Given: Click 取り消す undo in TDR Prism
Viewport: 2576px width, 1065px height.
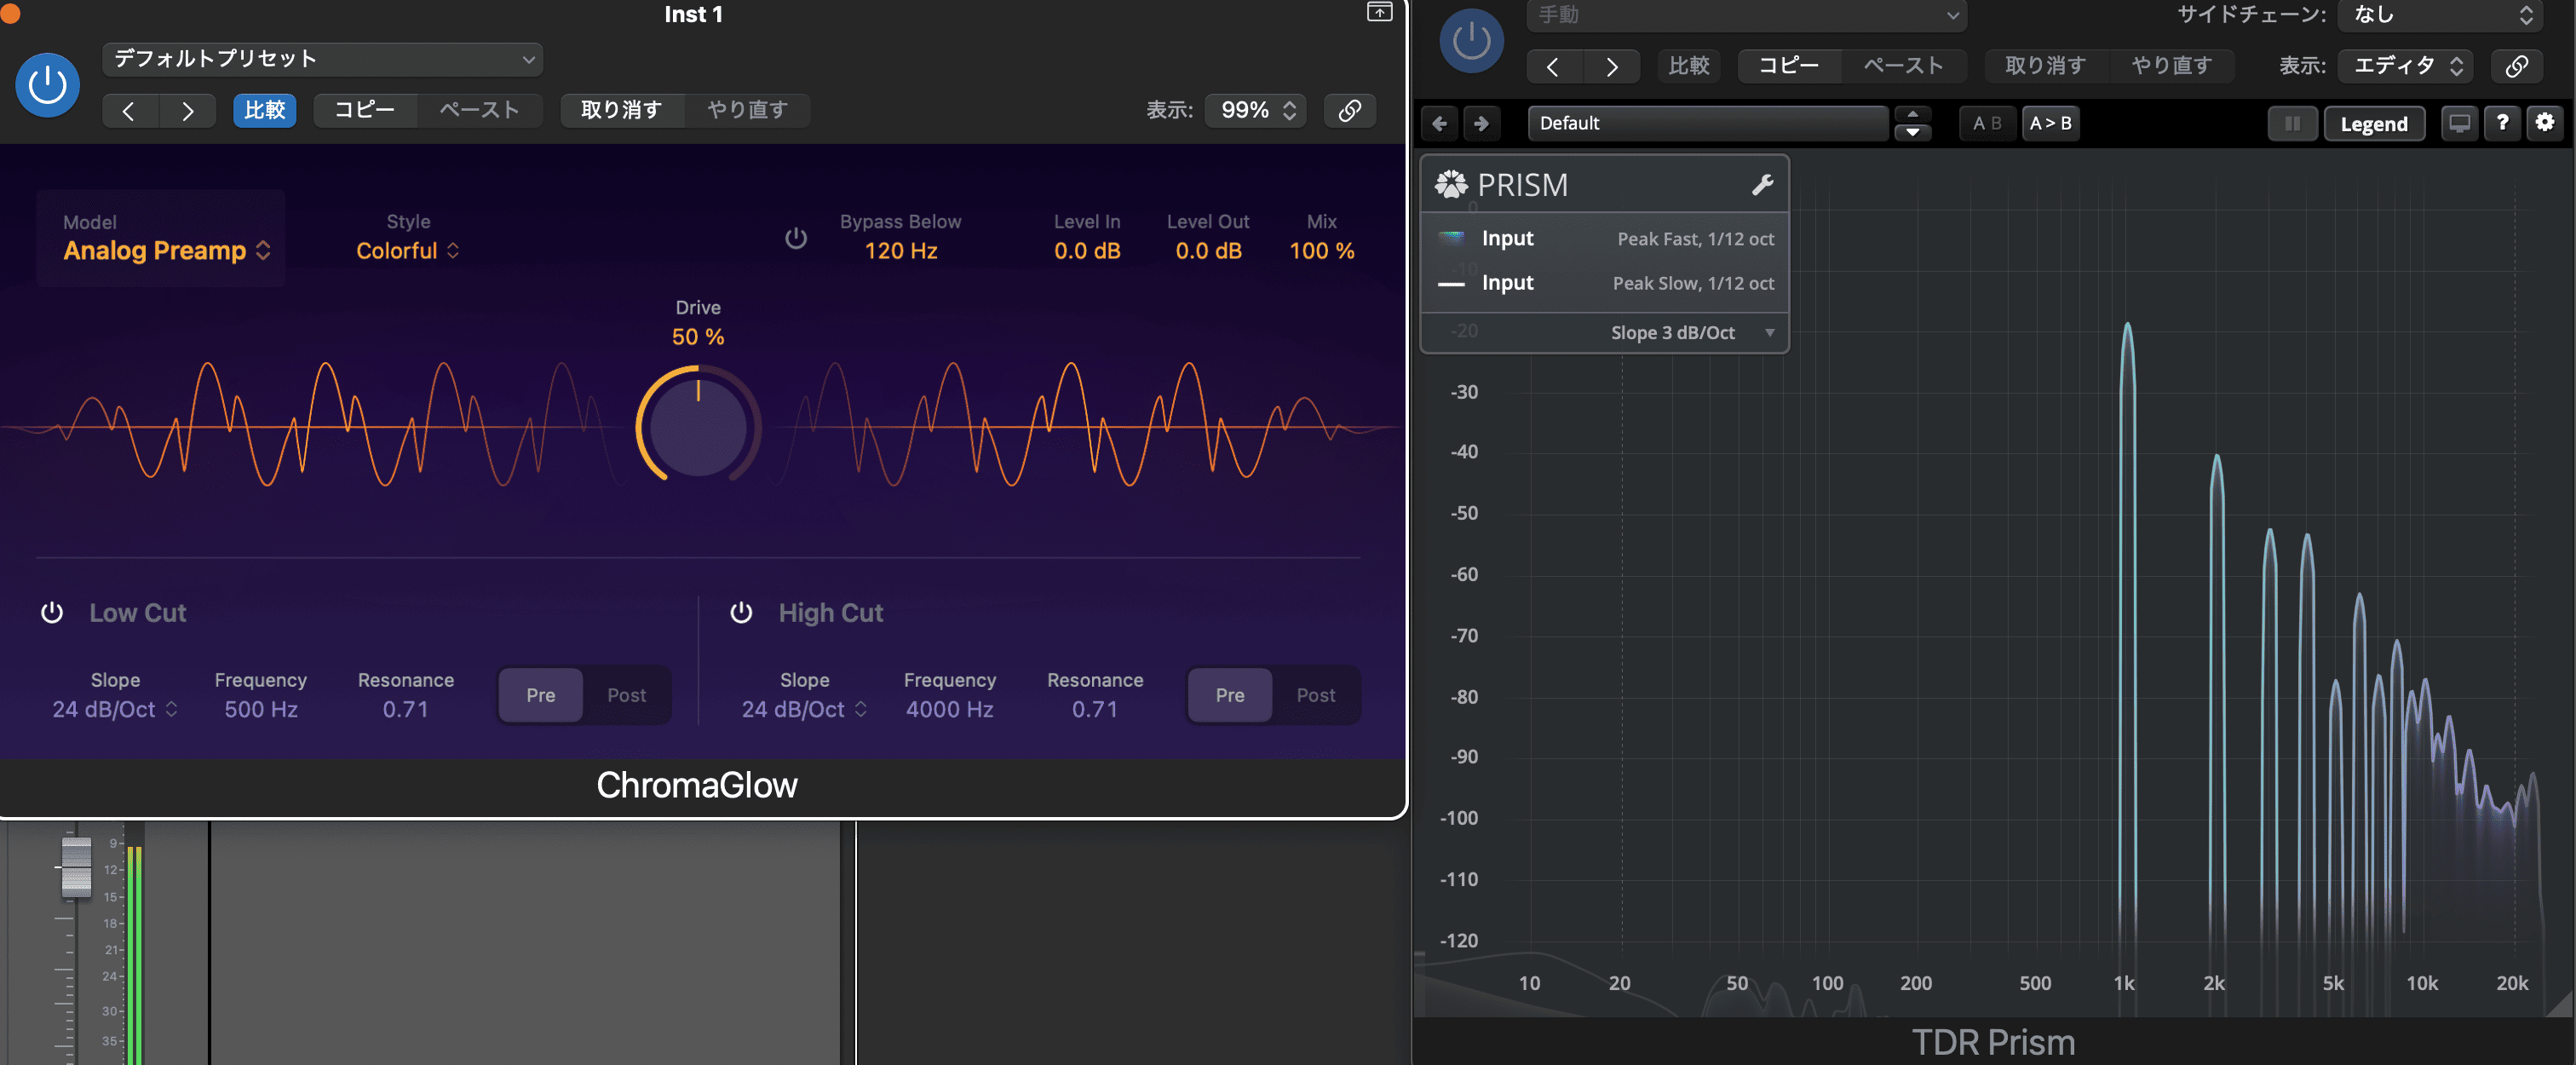Looking at the screenshot, I should [x=2046, y=66].
